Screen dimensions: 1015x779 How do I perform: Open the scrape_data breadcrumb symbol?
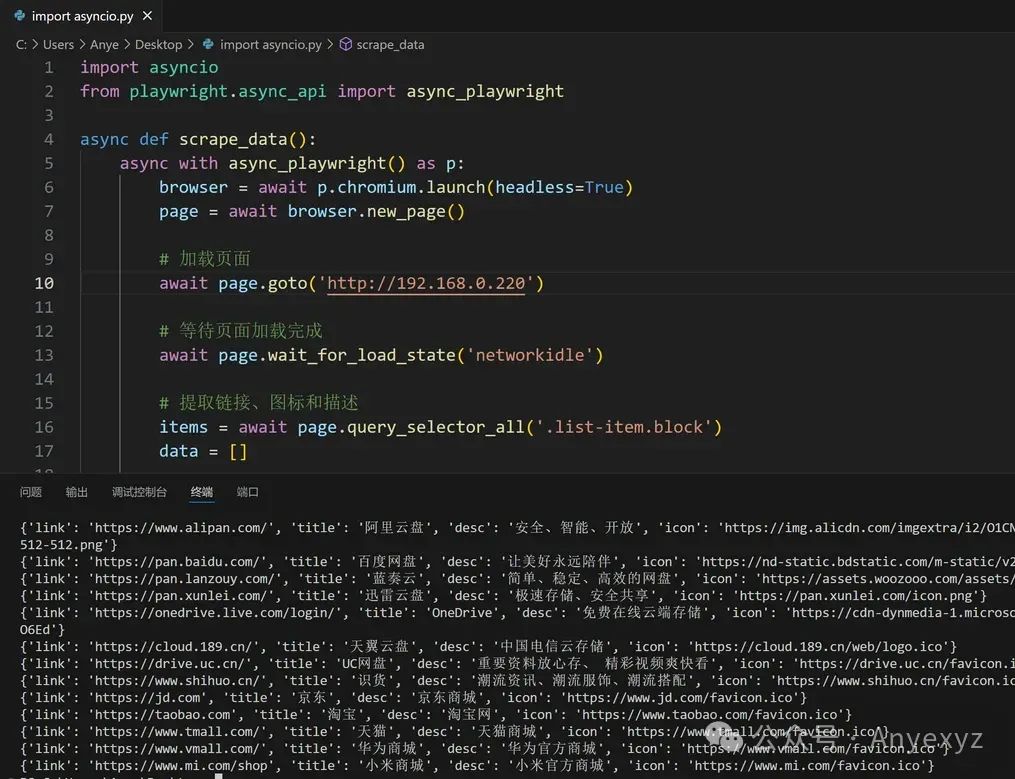[x=390, y=45]
